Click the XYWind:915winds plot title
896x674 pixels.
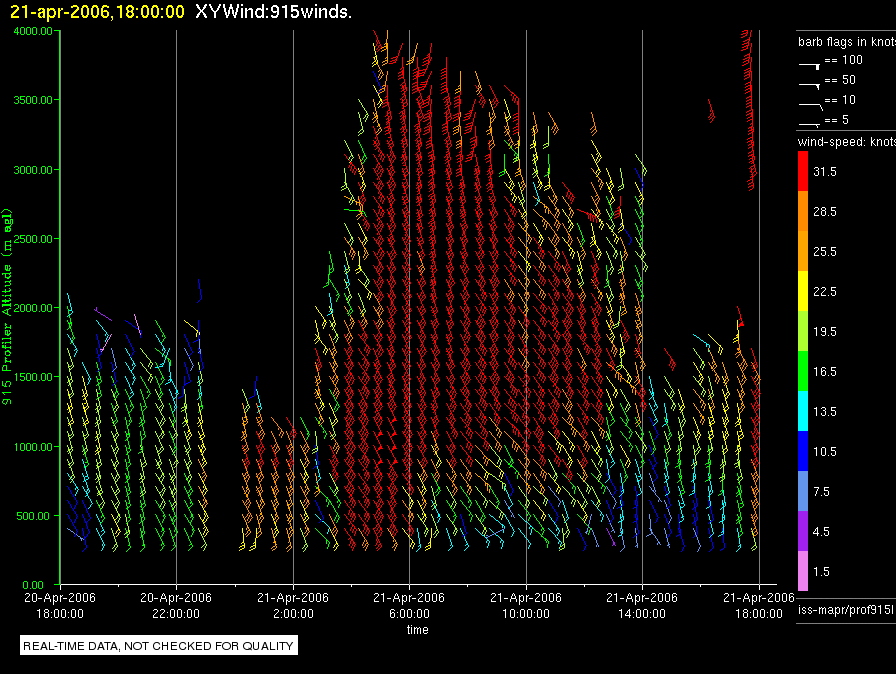coord(273,12)
